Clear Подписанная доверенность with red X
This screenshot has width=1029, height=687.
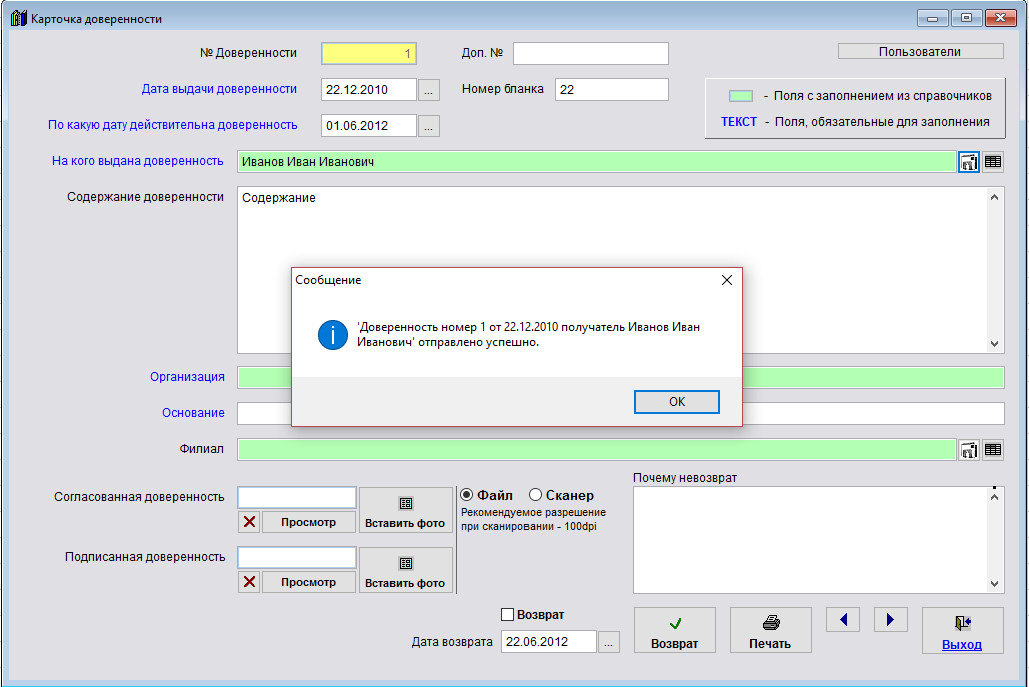249,582
